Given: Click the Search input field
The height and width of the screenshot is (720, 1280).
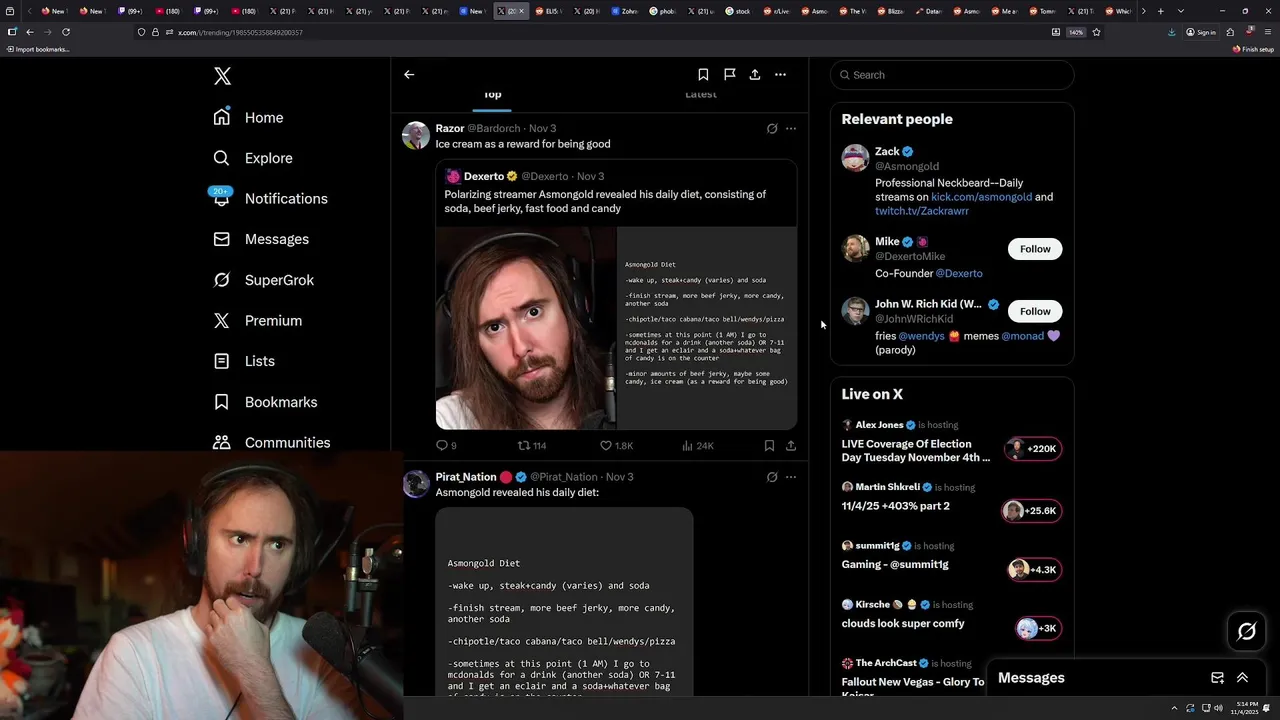Looking at the screenshot, I should click(952, 75).
